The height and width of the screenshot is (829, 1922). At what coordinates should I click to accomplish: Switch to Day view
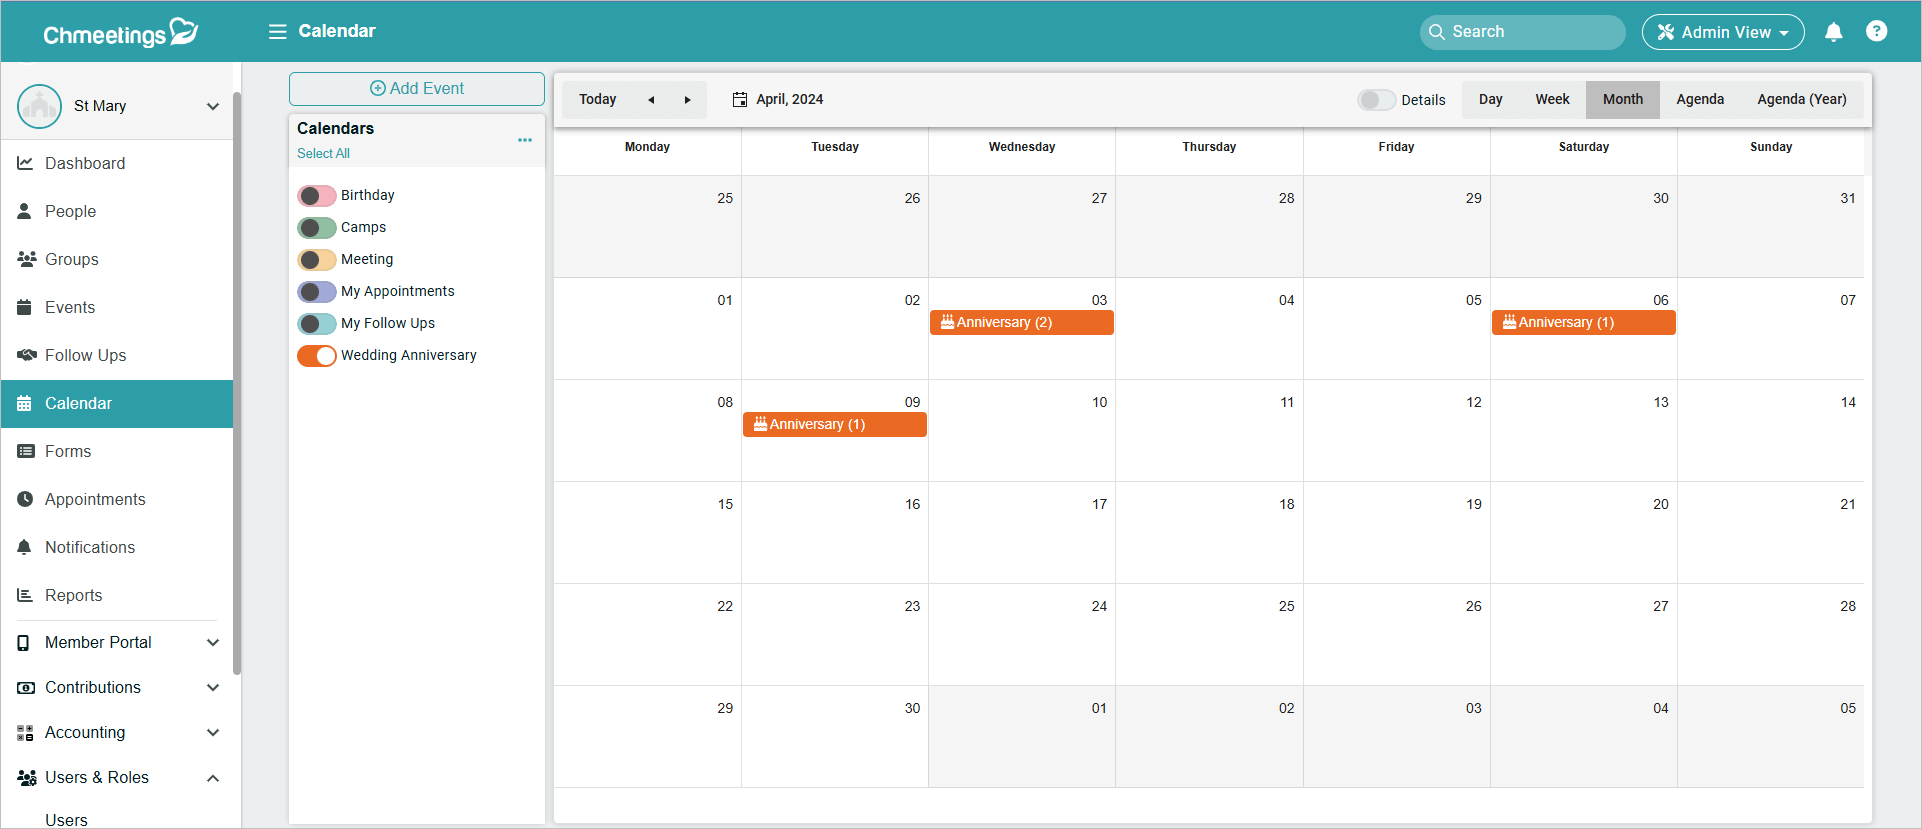(1490, 99)
